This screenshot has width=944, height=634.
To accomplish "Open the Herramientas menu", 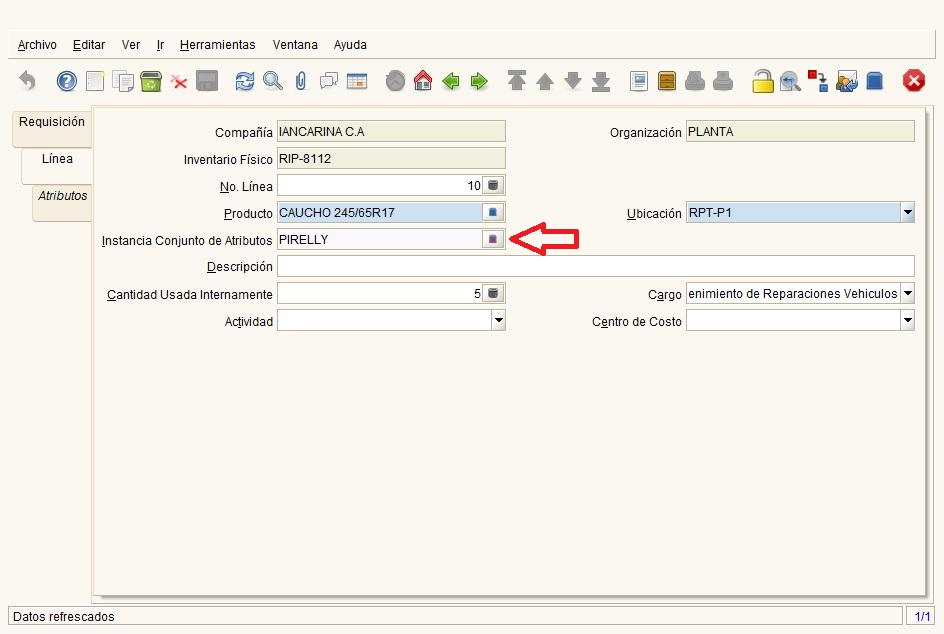I will pyautogui.click(x=217, y=45).
